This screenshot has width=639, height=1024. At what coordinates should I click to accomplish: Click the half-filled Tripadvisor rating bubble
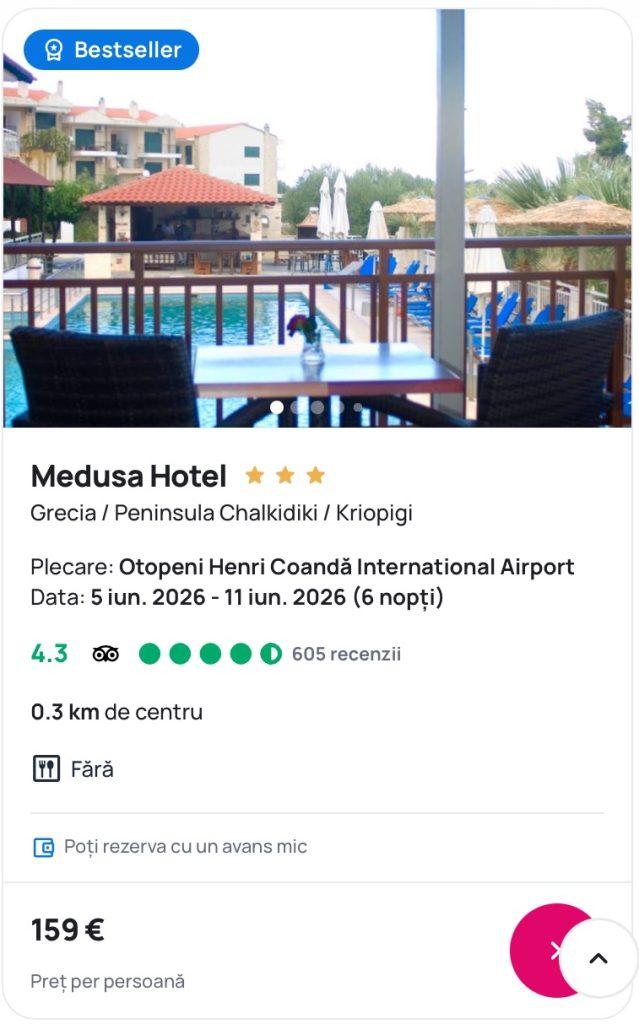coord(271,654)
